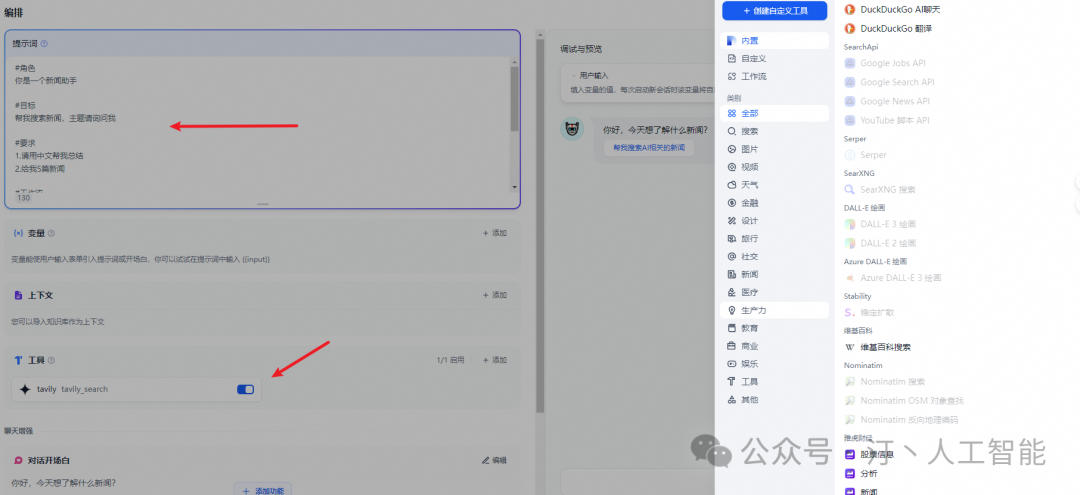Select the 生产力 category

coord(774,310)
